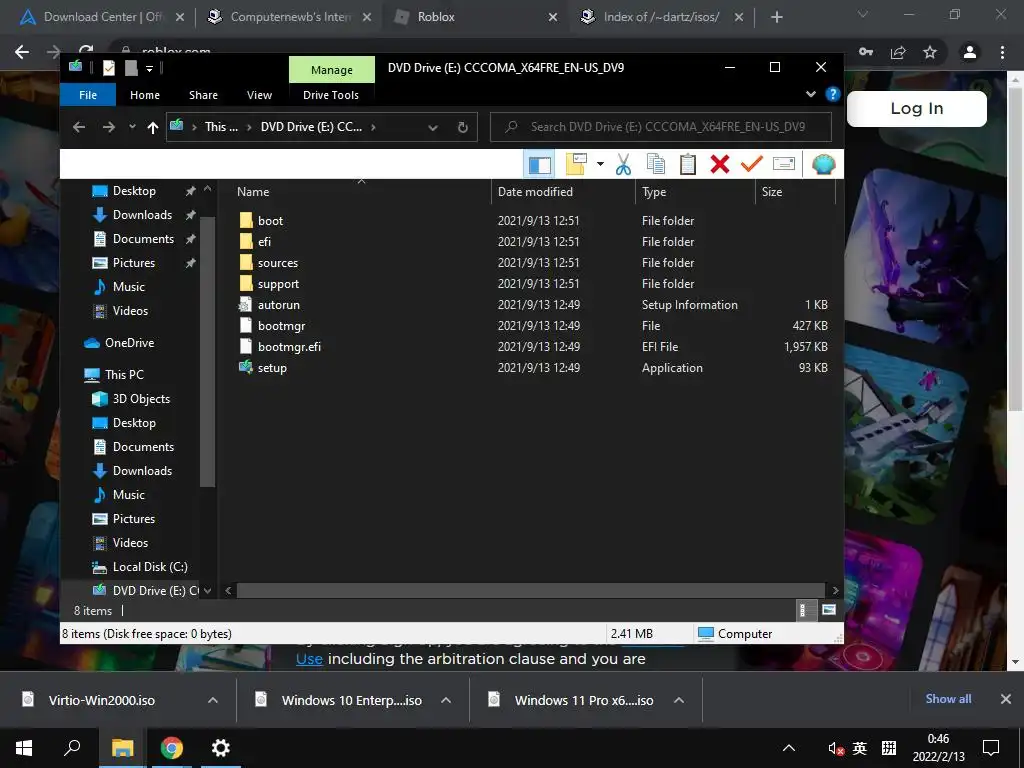
Task: Expand the breadcrumb chevron after DVD Drive (E:)
Action: coord(373,127)
